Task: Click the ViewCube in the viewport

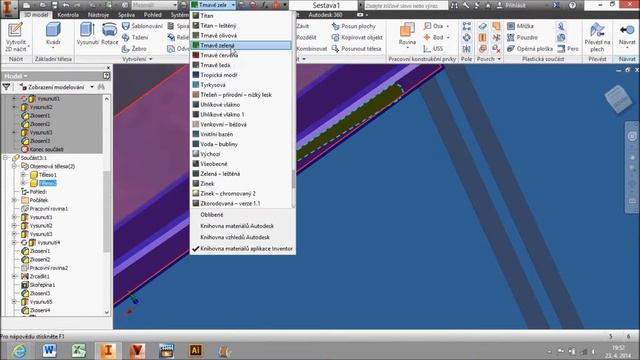Action: pos(619,99)
